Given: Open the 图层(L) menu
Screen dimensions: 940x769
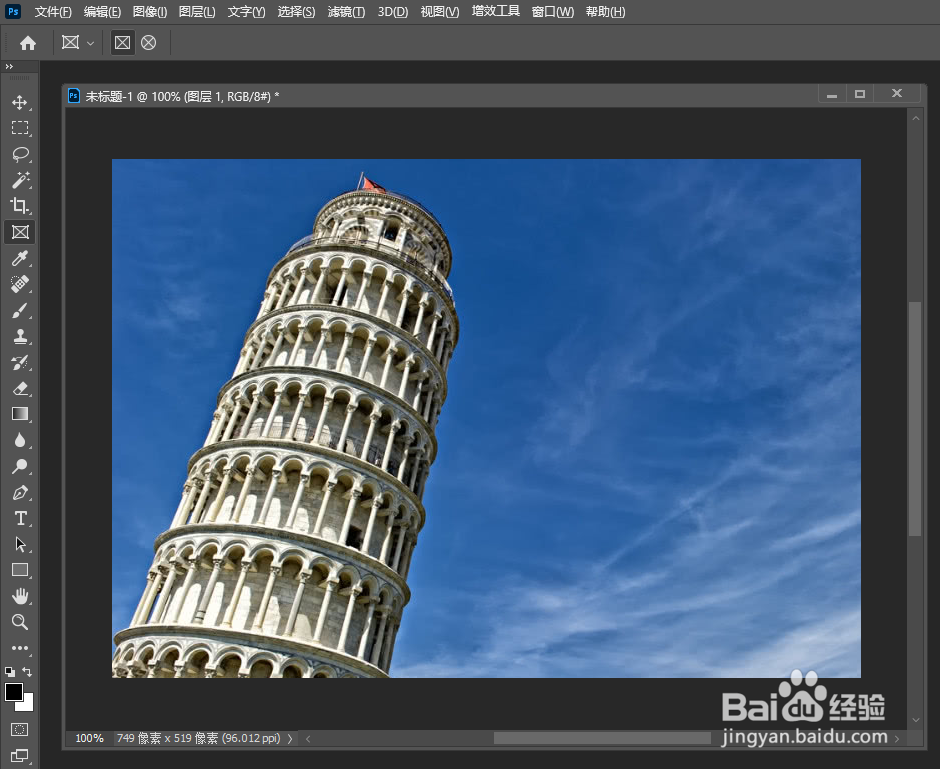Looking at the screenshot, I should tap(197, 11).
